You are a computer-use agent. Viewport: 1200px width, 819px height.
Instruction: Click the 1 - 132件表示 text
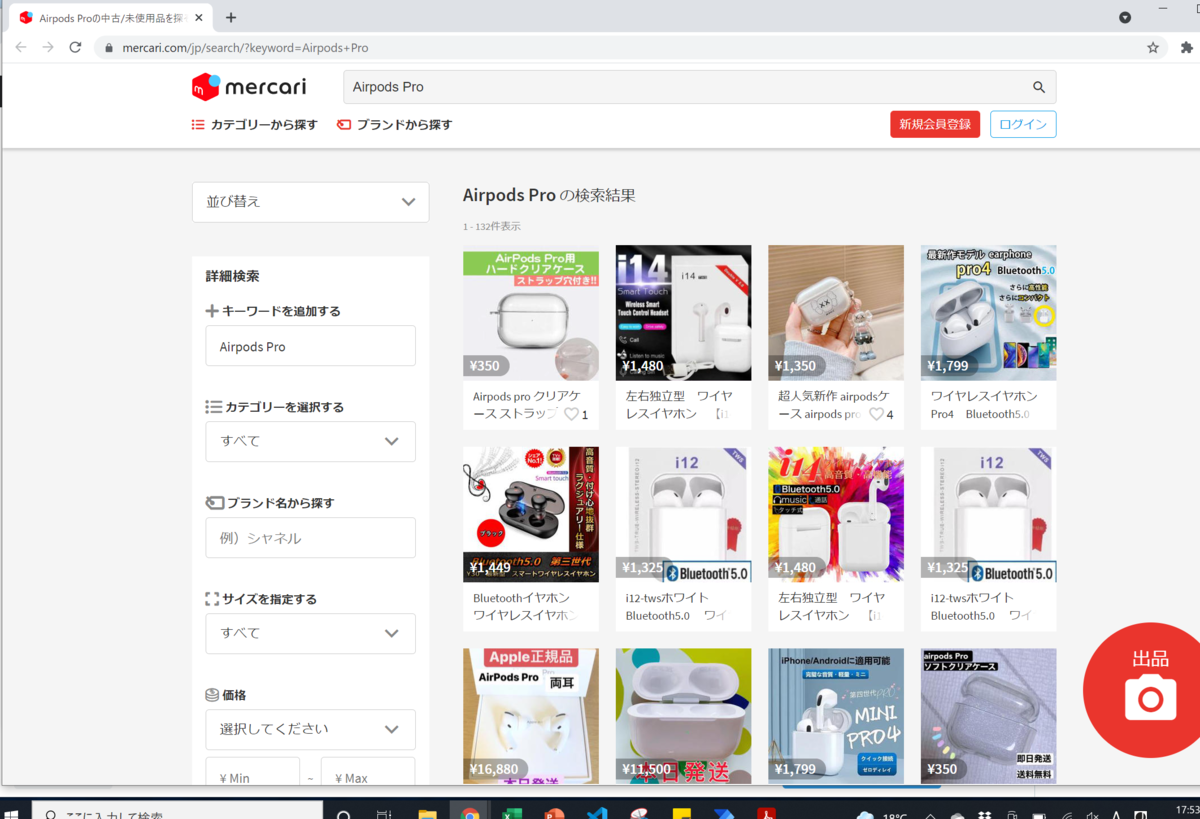pos(492,227)
